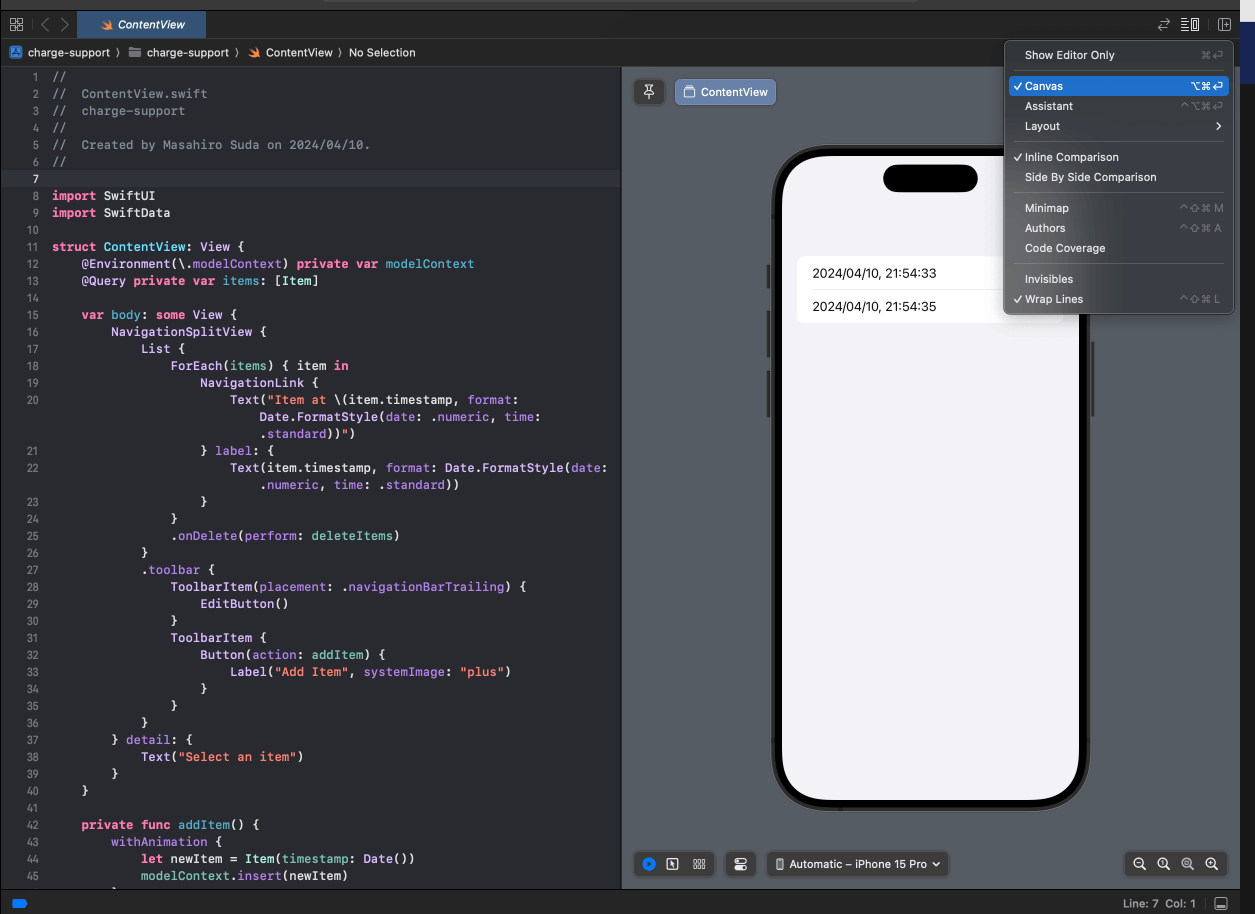This screenshot has height=914, width=1255.
Task: Click 'NavigationSplitView {' in the code
Action: (189, 332)
